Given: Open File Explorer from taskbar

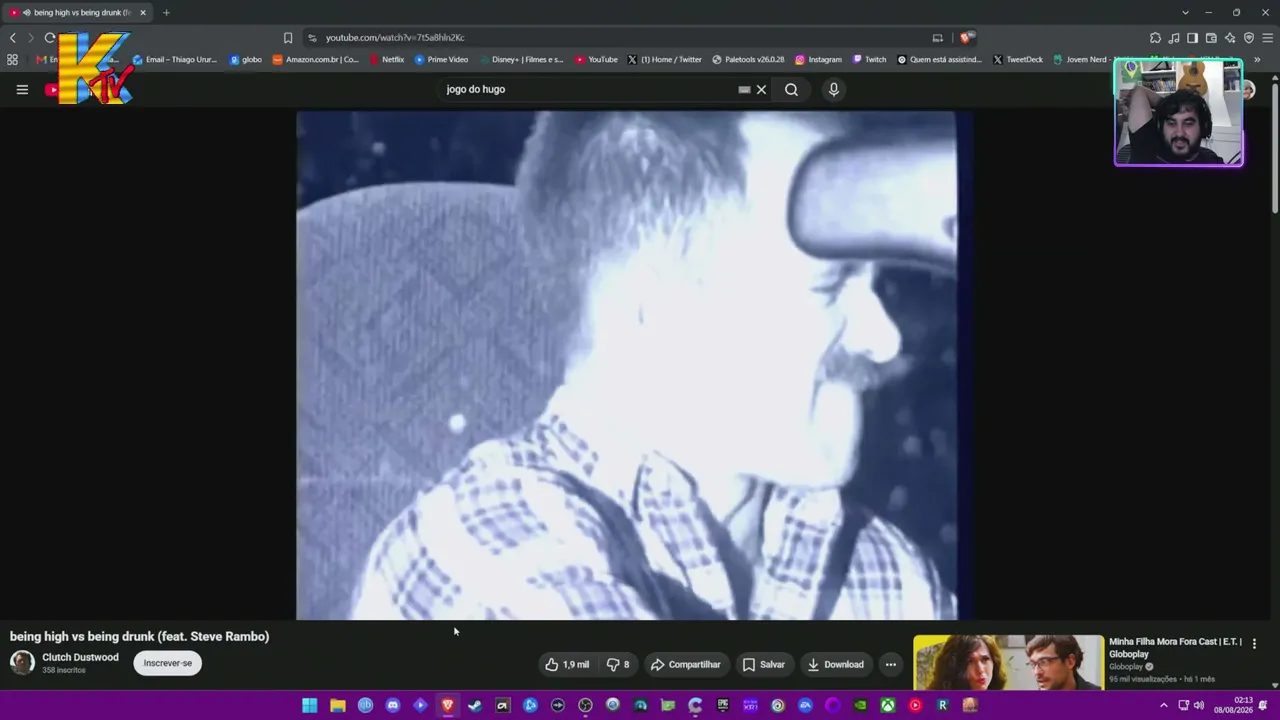Looking at the screenshot, I should point(338,706).
